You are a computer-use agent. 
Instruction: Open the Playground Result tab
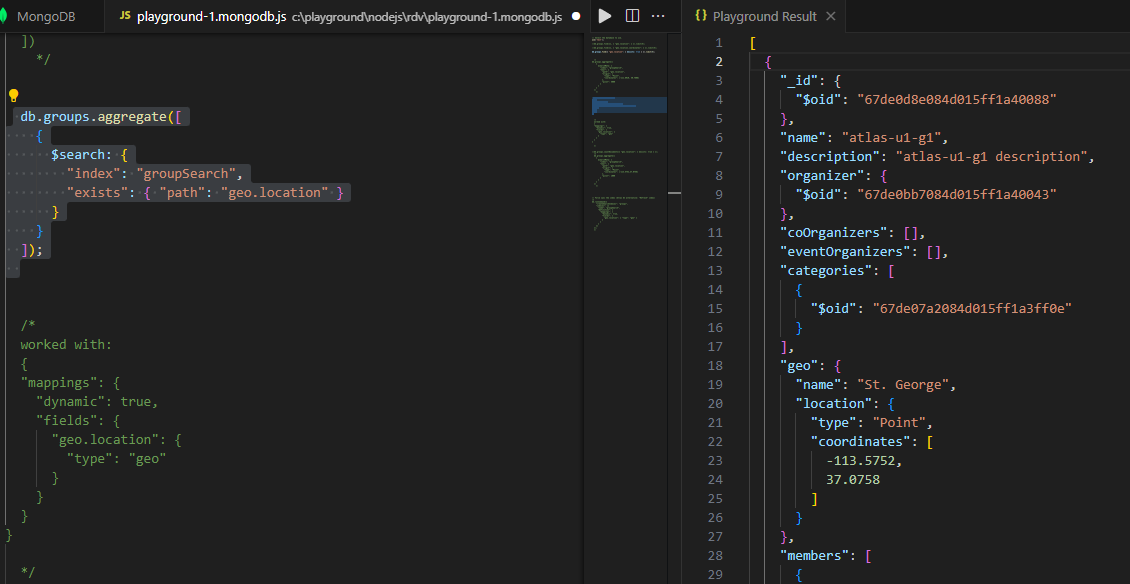point(764,16)
